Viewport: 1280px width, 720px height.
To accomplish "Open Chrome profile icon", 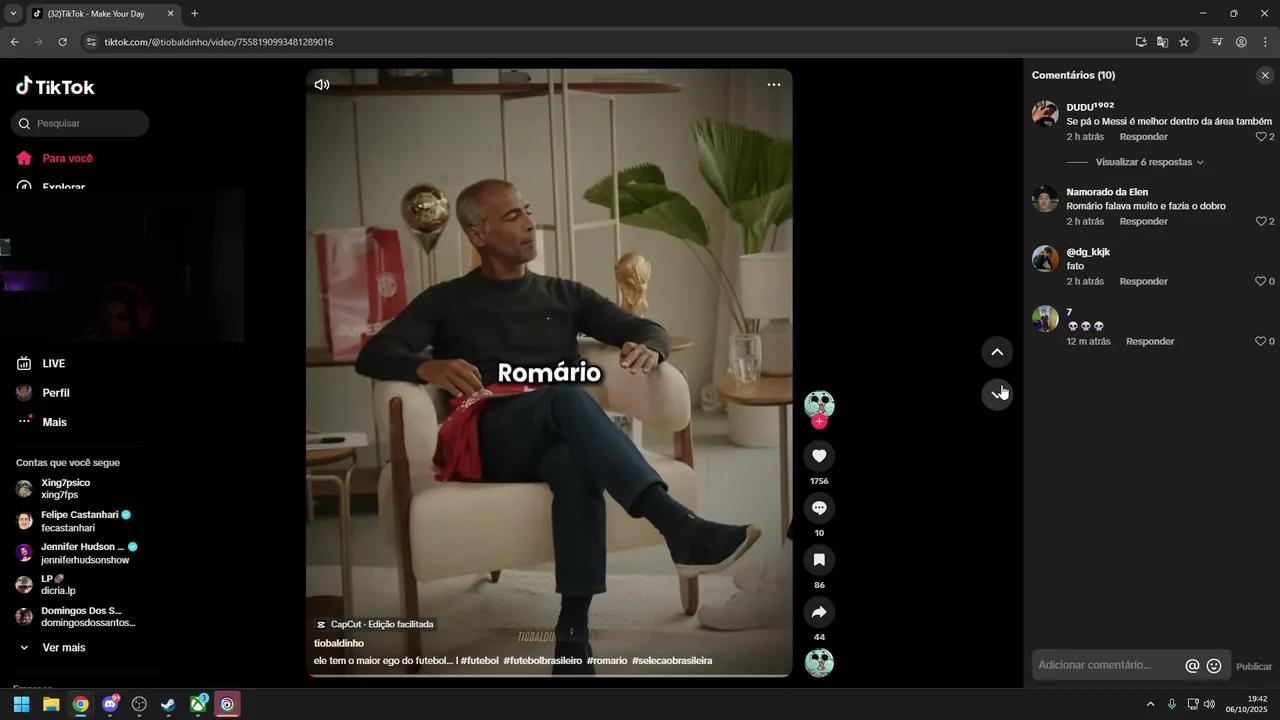I will 1241,42.
